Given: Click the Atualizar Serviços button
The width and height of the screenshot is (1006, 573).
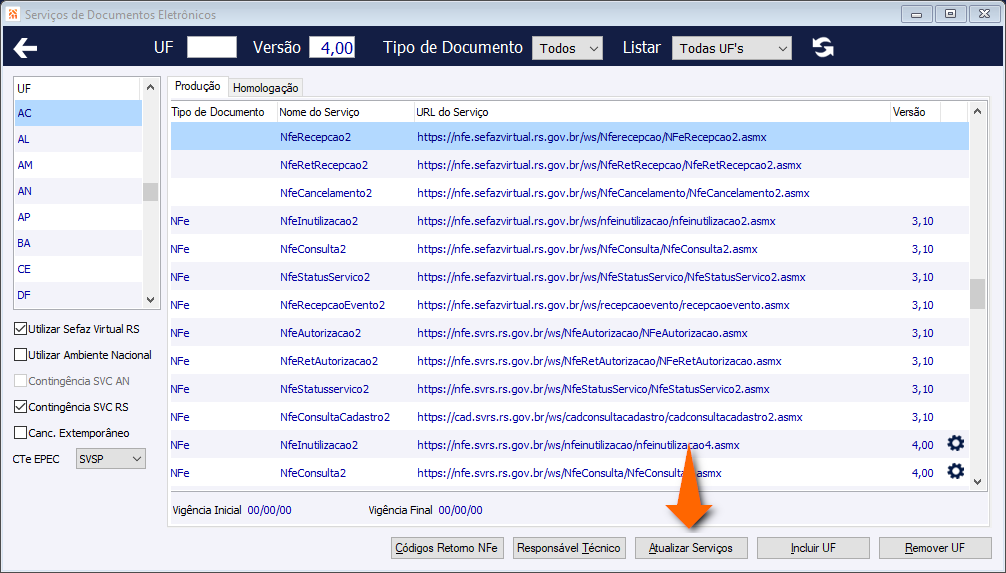Looking at the screenshot, I should pyautogui.click(x=691, y=548).
